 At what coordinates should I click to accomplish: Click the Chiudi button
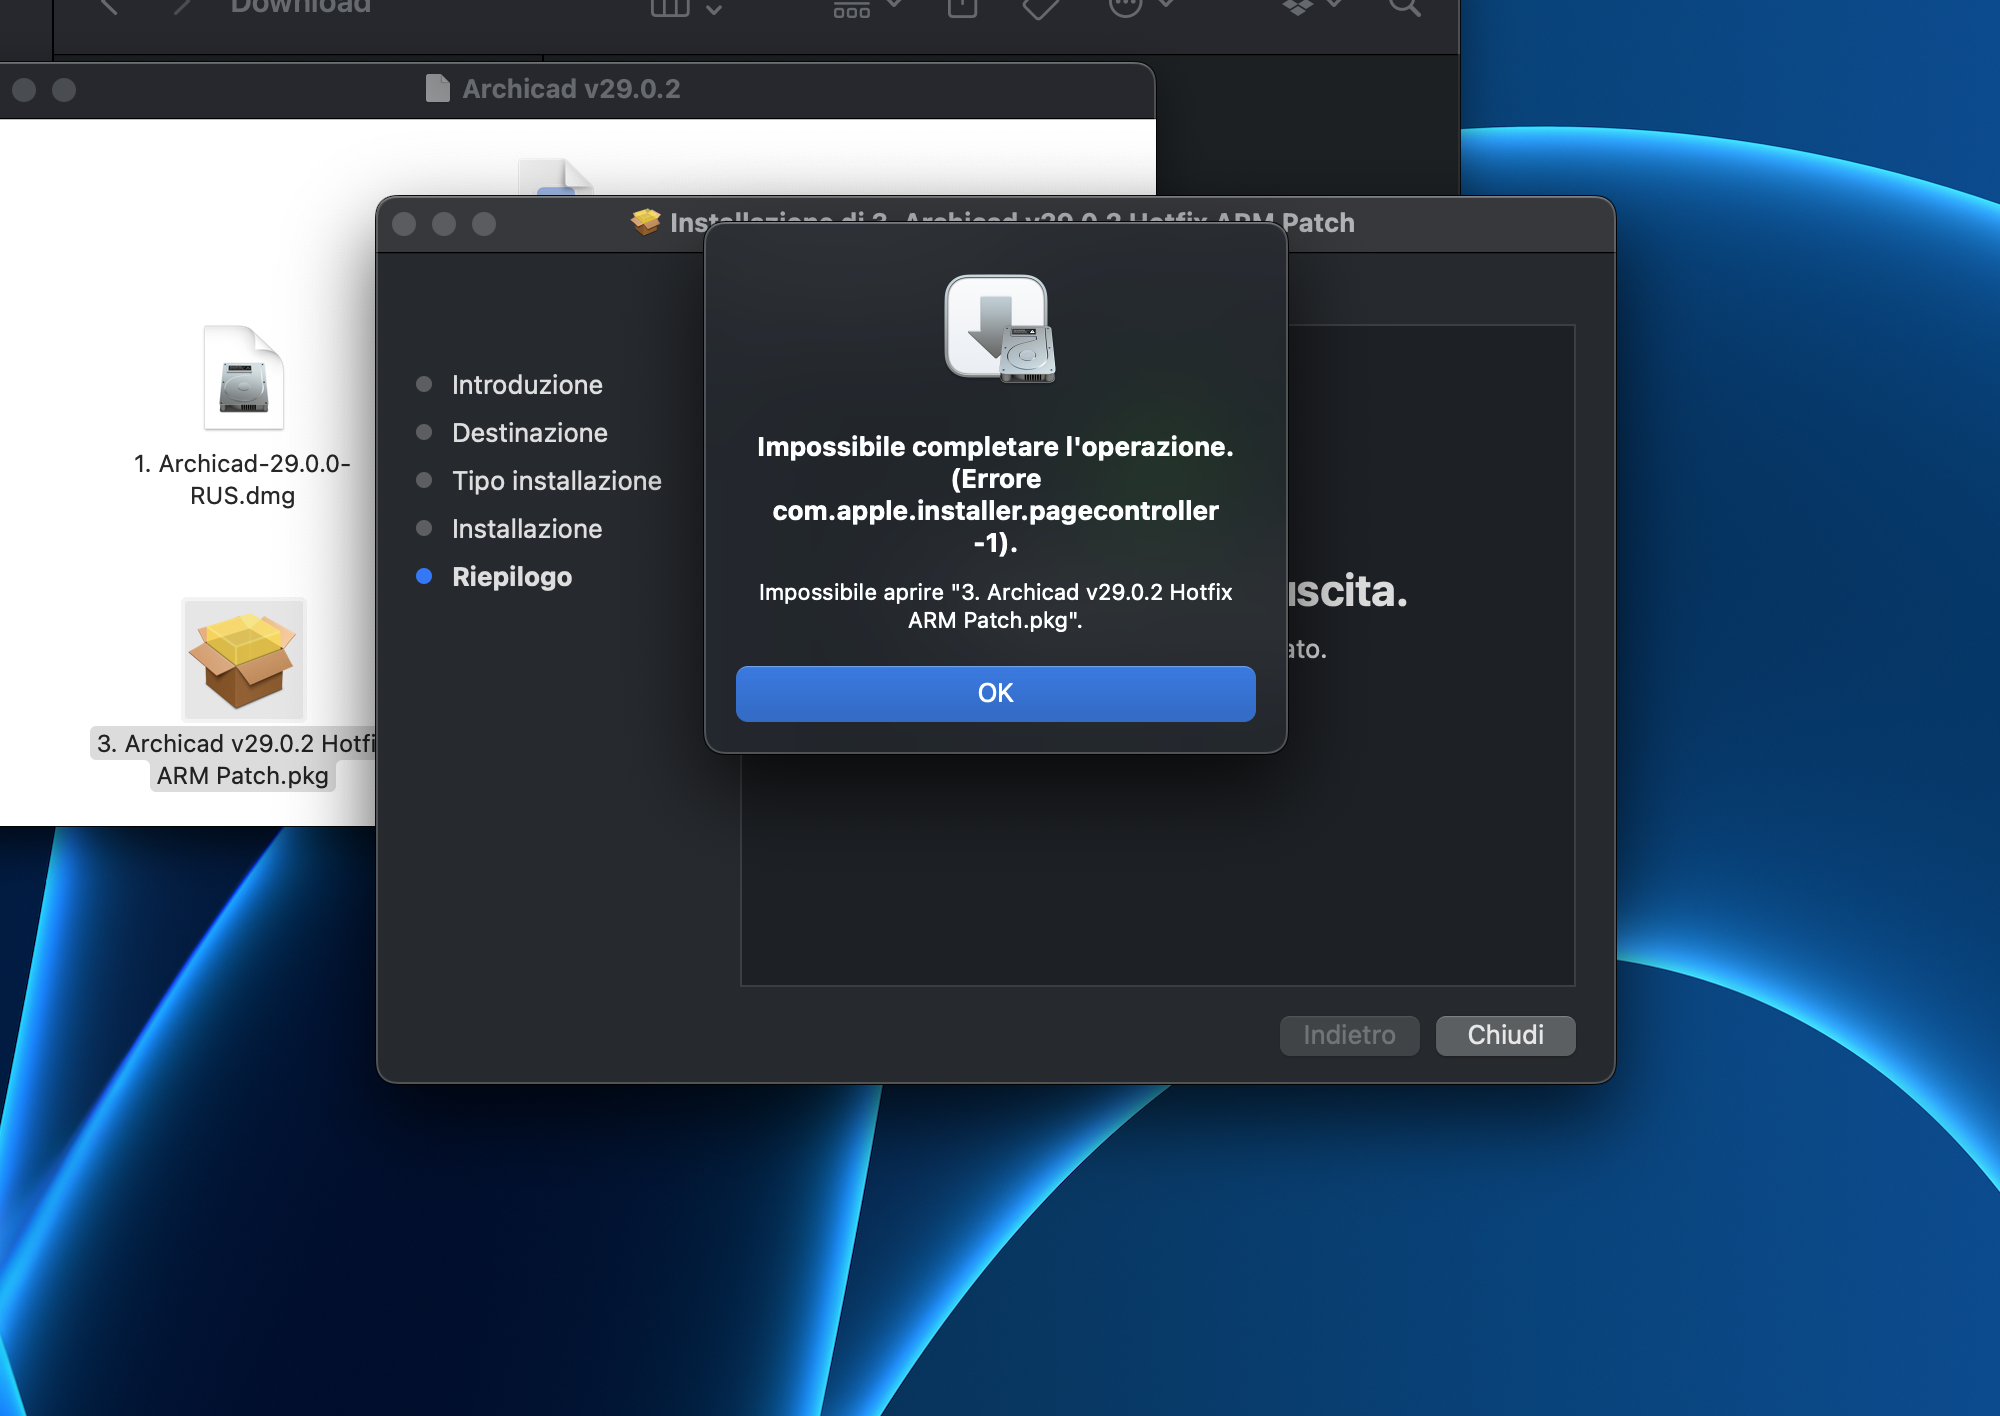[1505, 1035]
